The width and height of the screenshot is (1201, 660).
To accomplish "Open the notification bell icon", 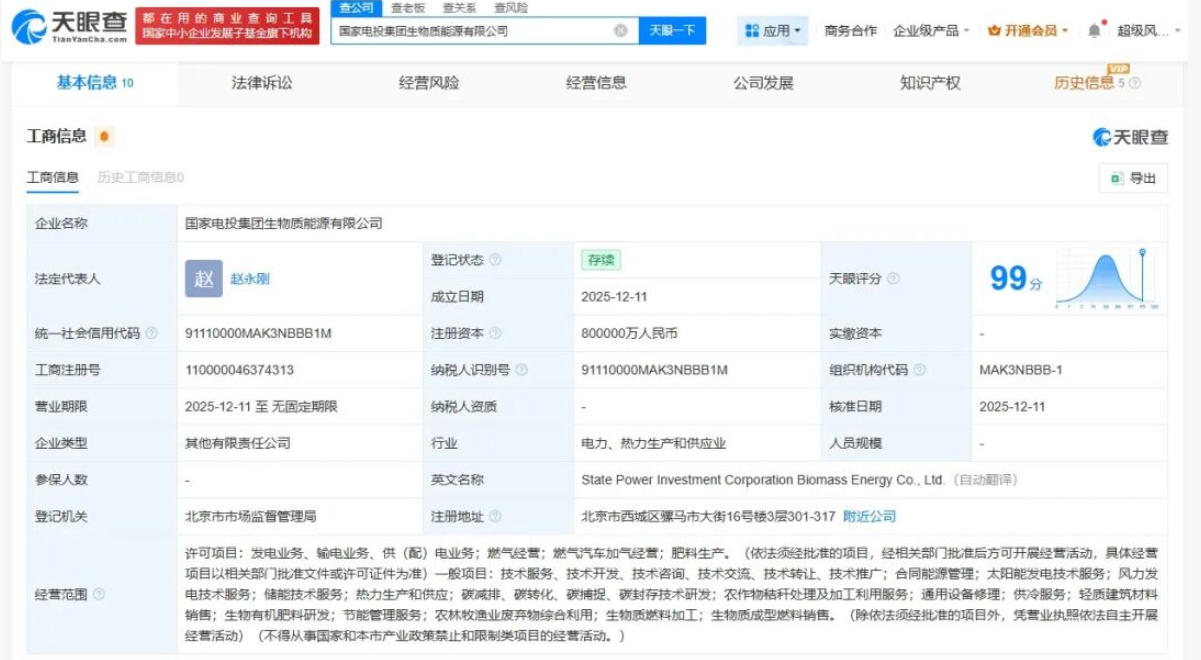I will click(1094, 31).
